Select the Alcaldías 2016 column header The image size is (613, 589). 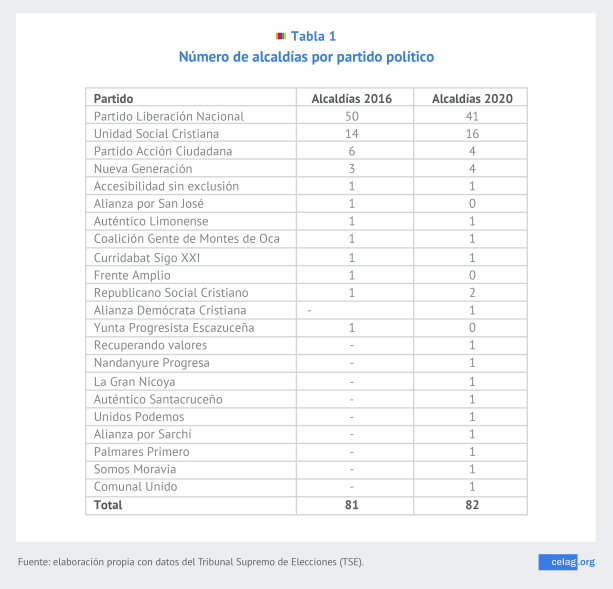click(x=351, y=98)
